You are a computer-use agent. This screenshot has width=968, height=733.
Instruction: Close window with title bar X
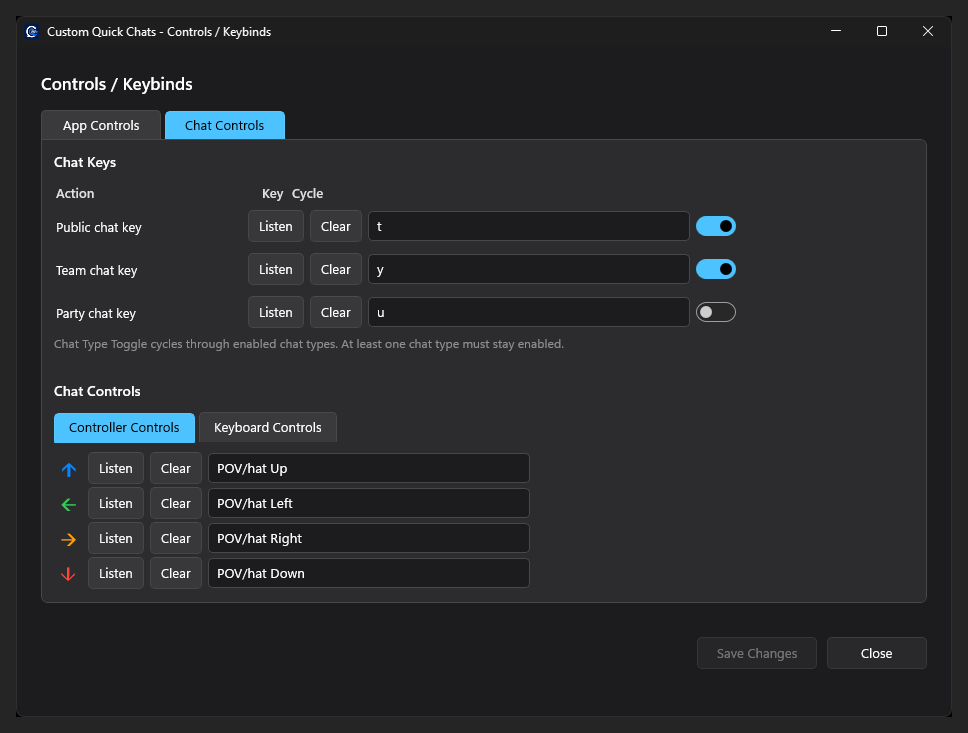(x=927, y=31)
